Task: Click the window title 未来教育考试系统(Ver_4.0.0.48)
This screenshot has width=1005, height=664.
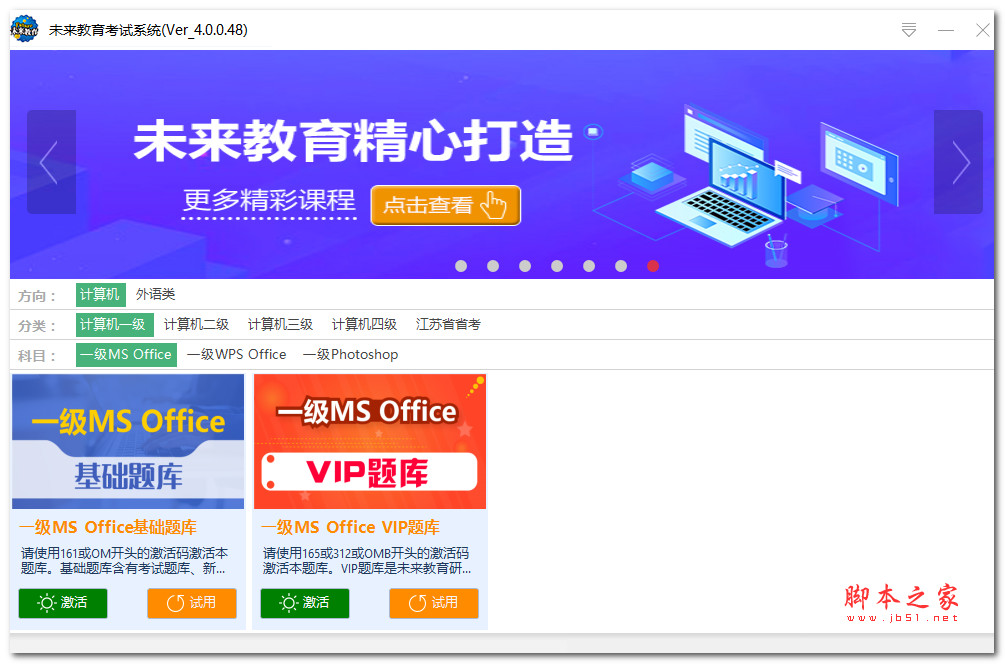Action: click(148, 30)
